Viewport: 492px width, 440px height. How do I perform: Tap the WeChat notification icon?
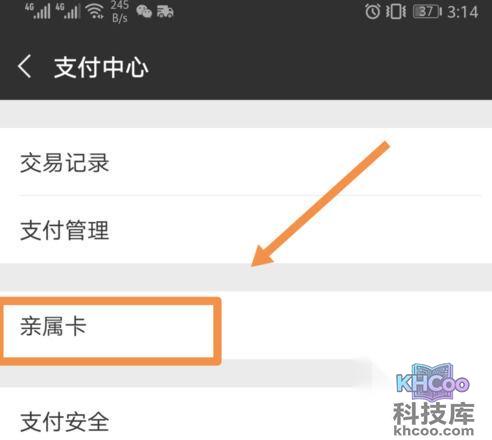144,12
